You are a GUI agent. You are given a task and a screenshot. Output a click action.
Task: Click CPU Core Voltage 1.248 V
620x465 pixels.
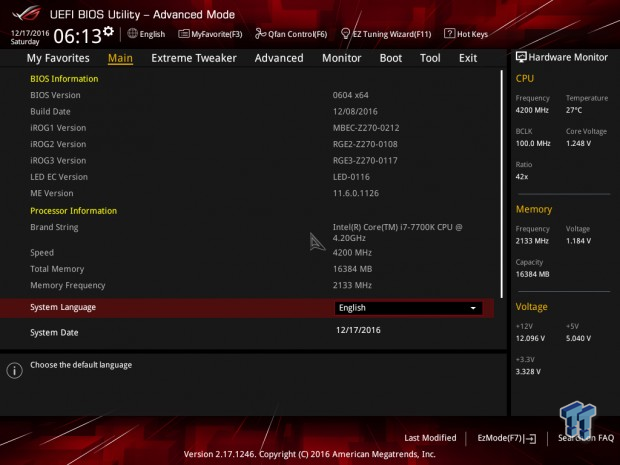point(578,144)
